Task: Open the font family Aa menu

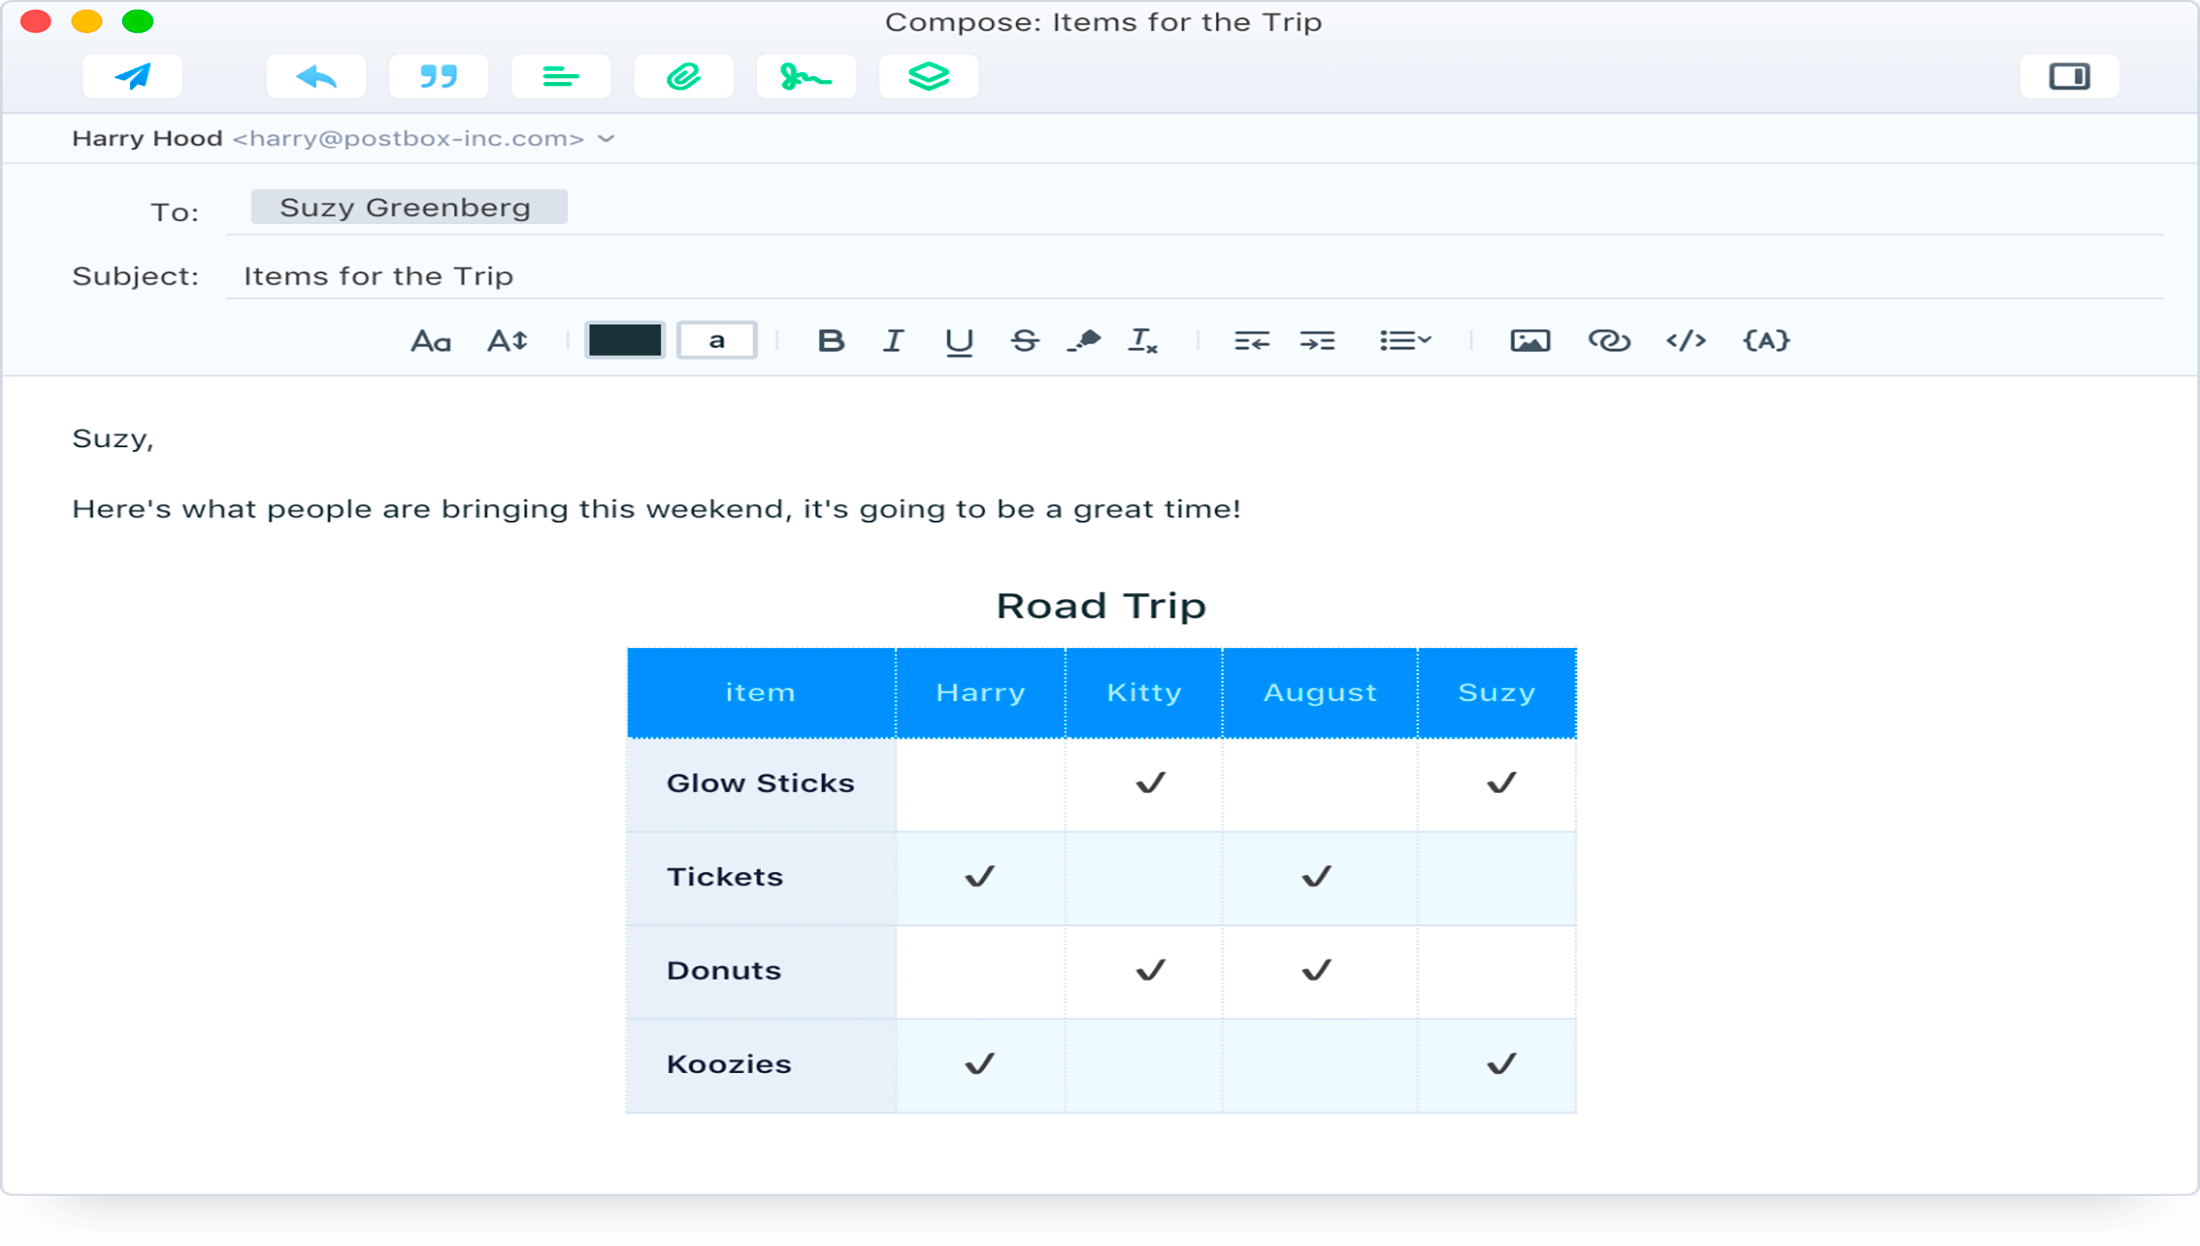Action: tap(431, 341)
